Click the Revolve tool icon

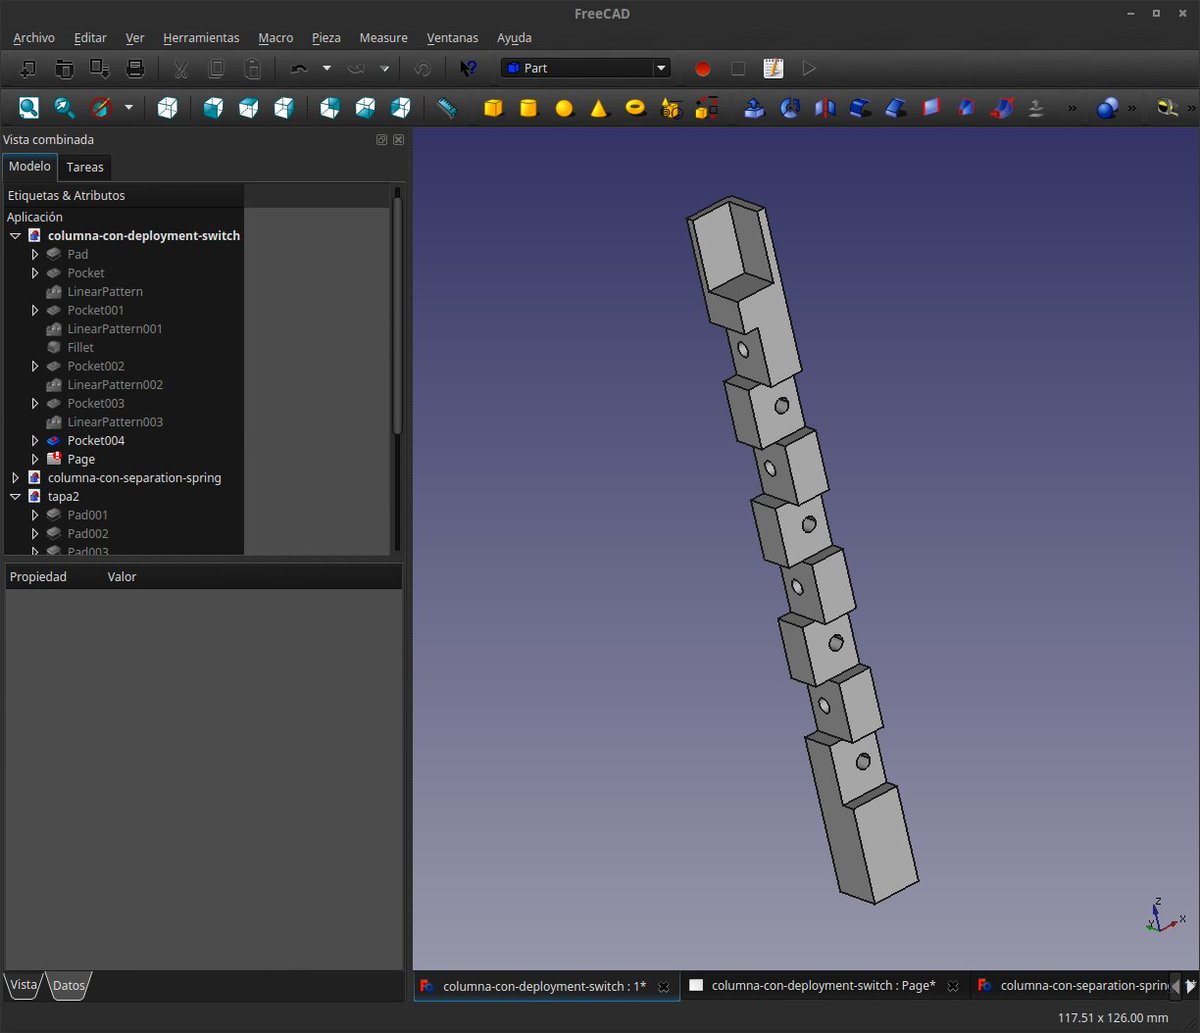(x=790, y=107)
